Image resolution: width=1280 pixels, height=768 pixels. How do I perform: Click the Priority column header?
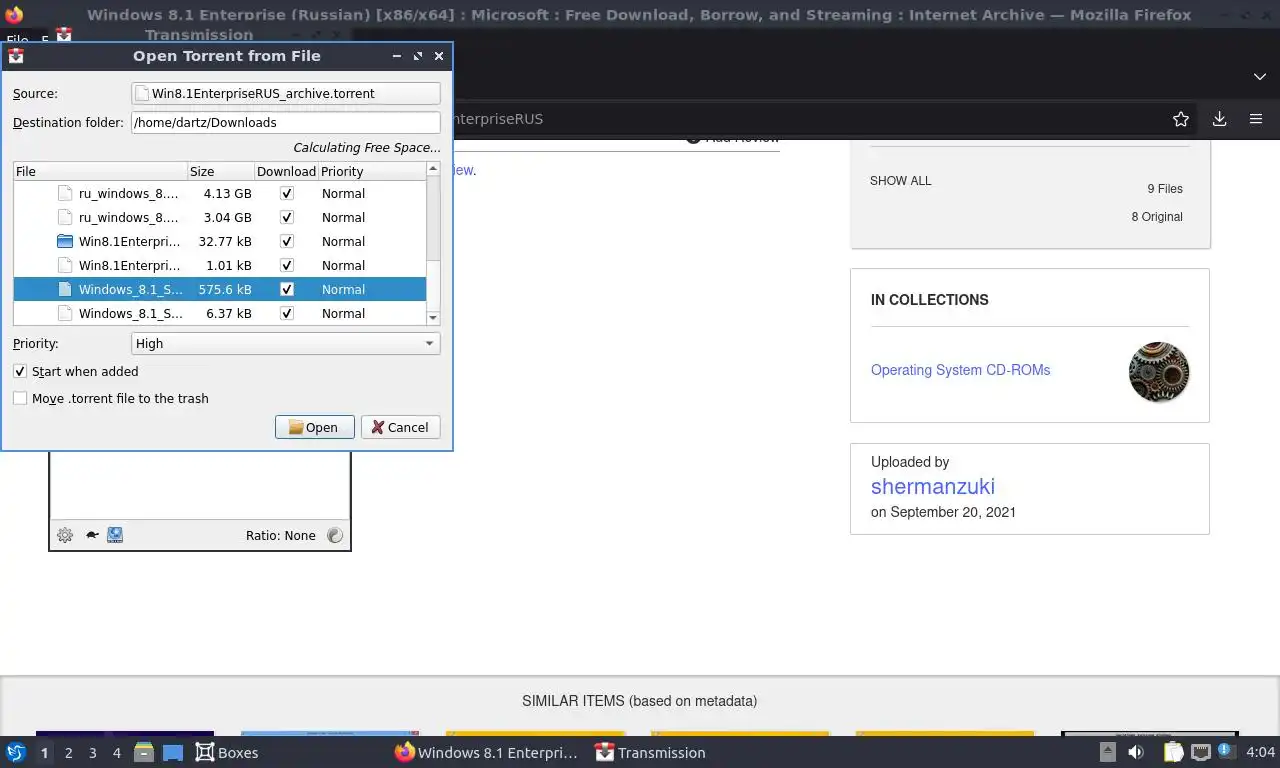click(x=372, y=171)
